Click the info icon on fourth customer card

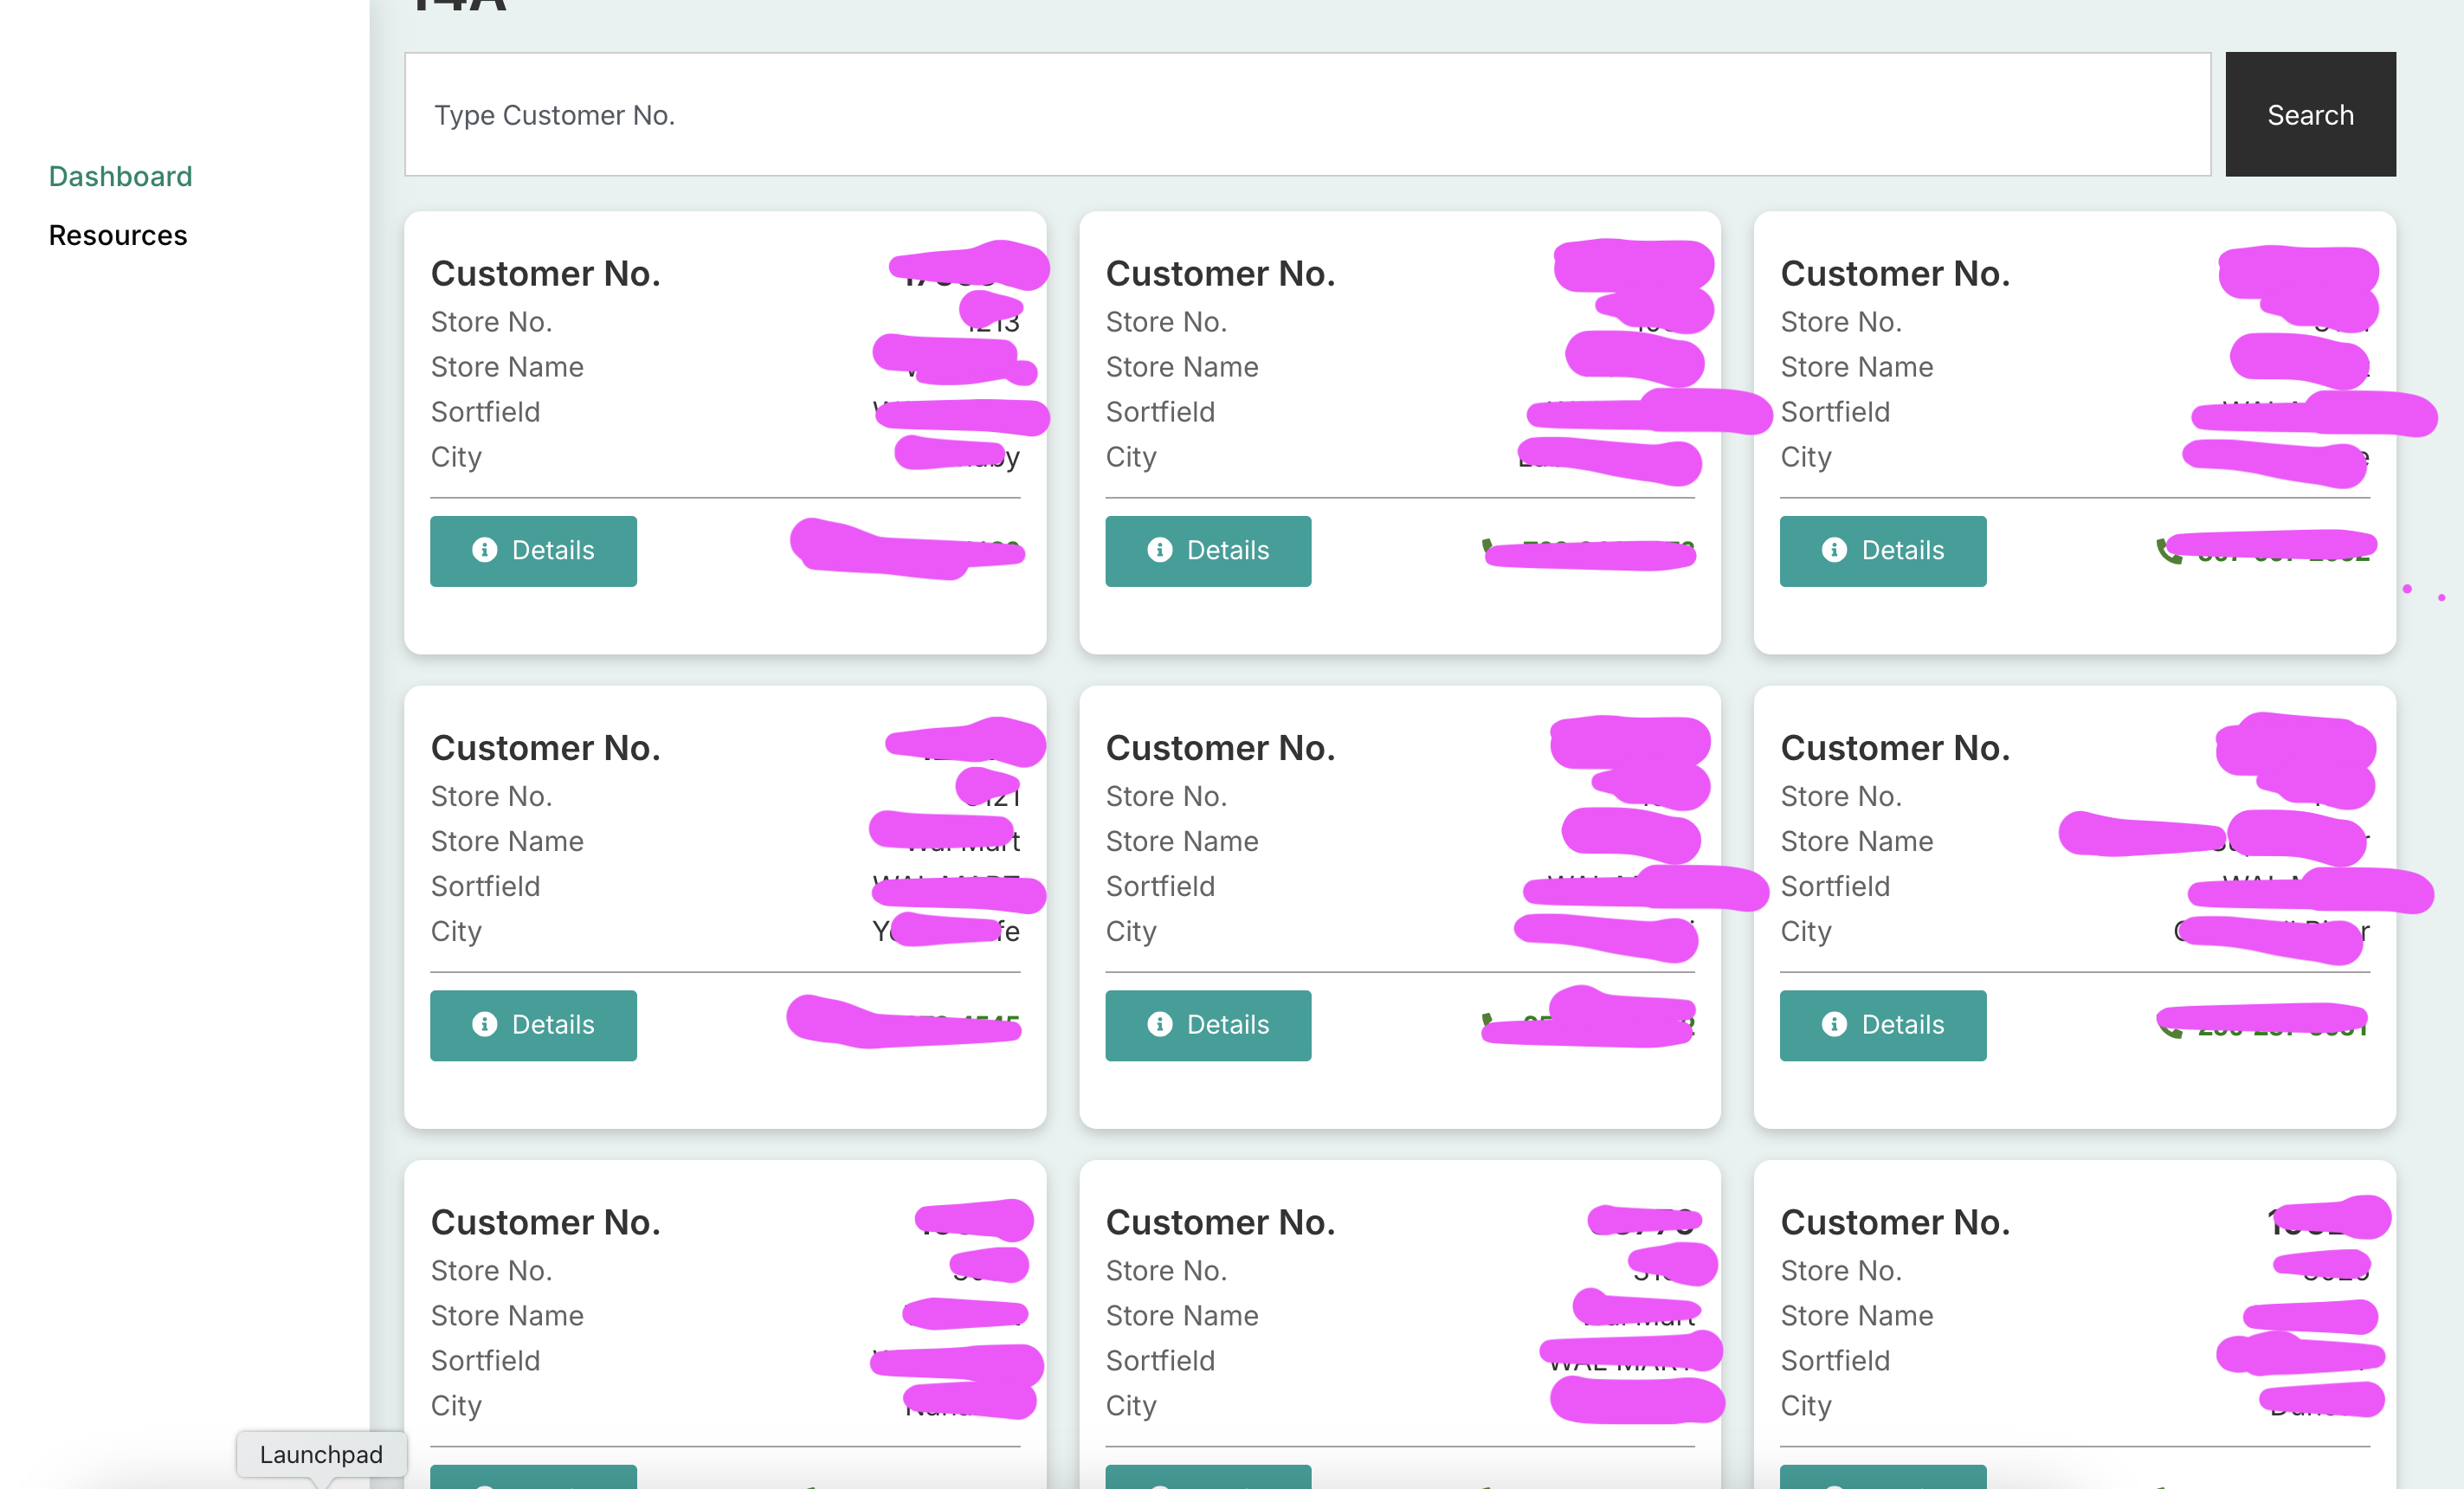tap(484, 1024)
